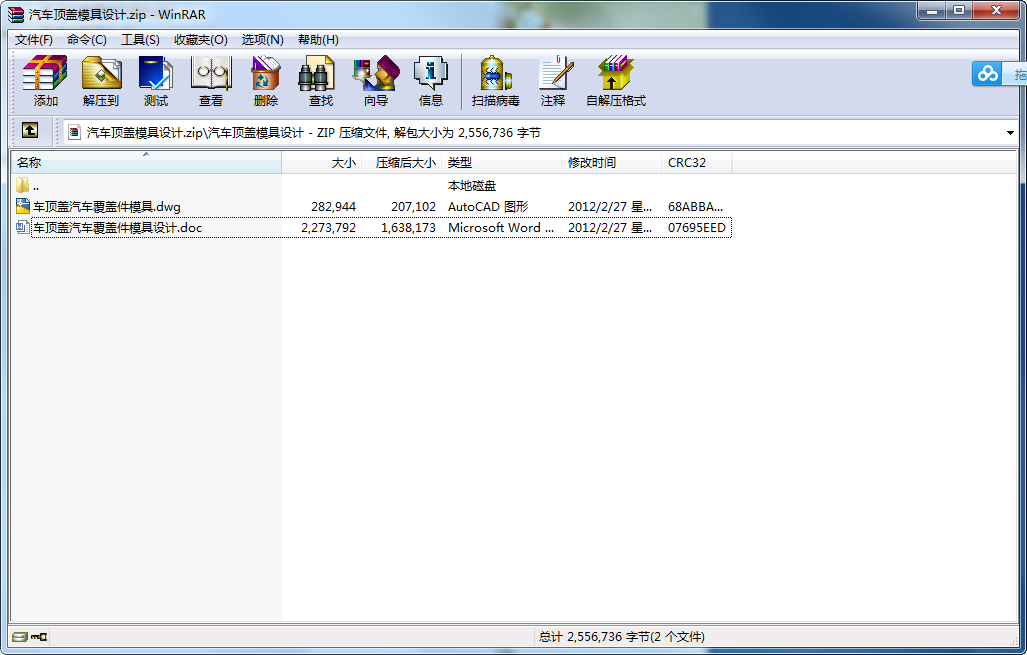
Task: Click the 解压到 (Extract To) icon
Action: tap(101, 81)
